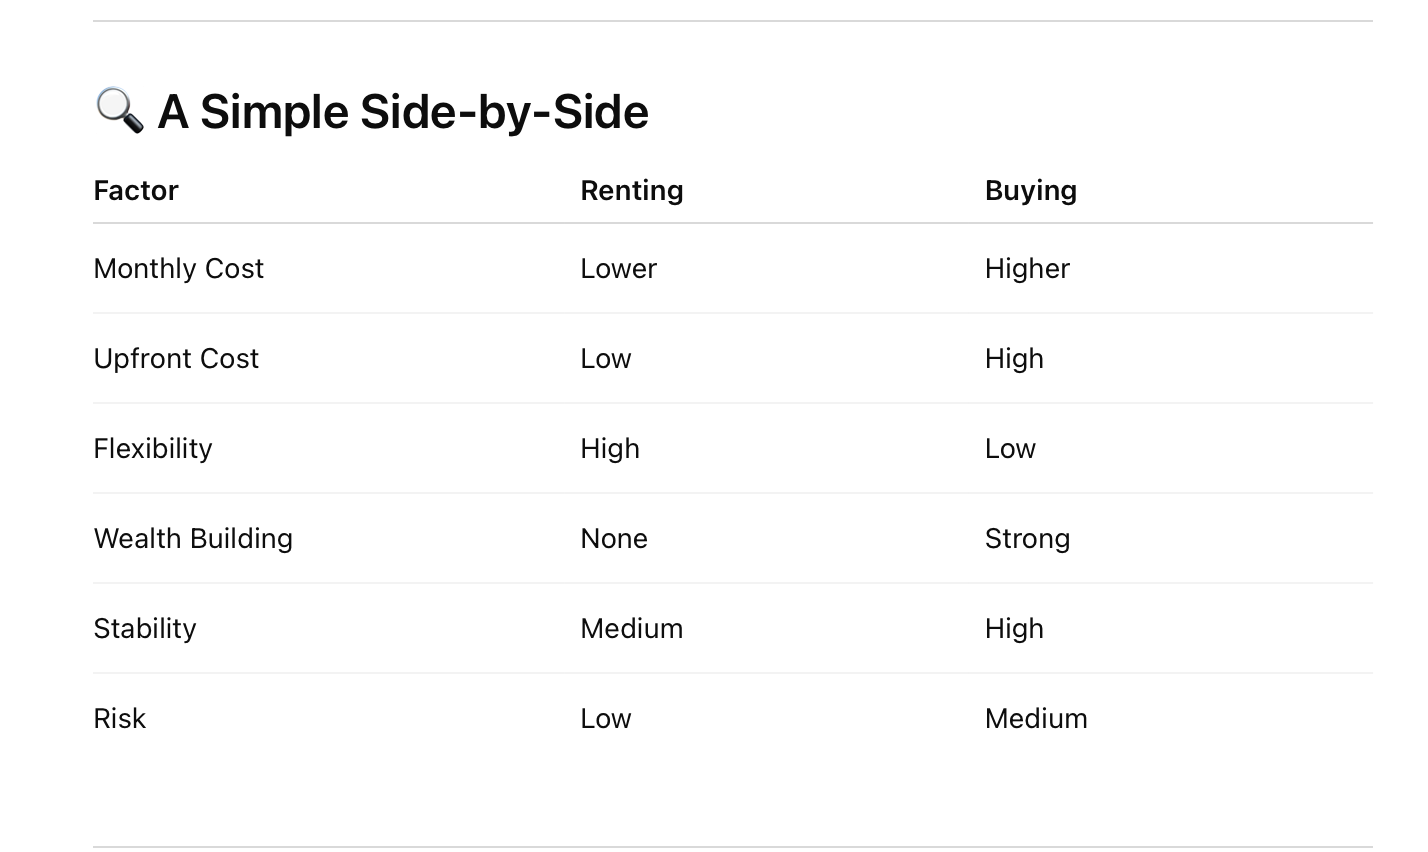Click the Flexibility row label
The height and width of the screenshot is (852, 1428).
(153, 449)
